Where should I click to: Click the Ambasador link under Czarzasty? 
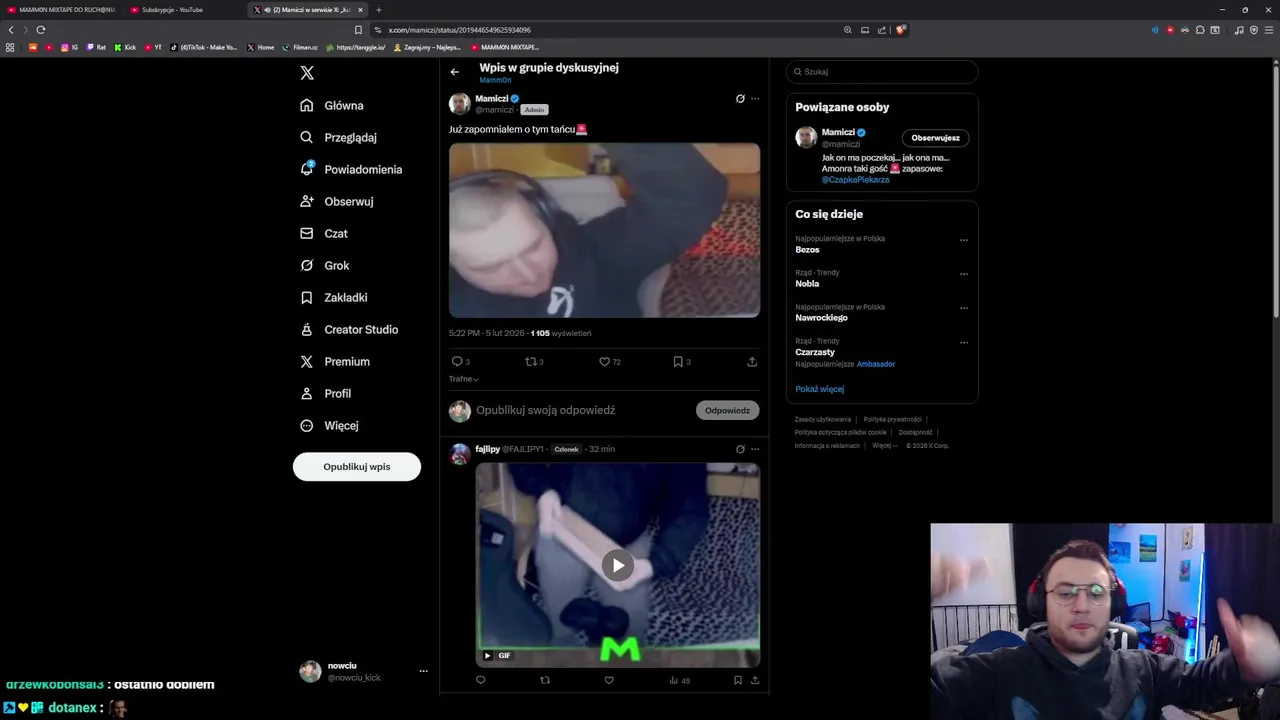(x=876, y=364)
